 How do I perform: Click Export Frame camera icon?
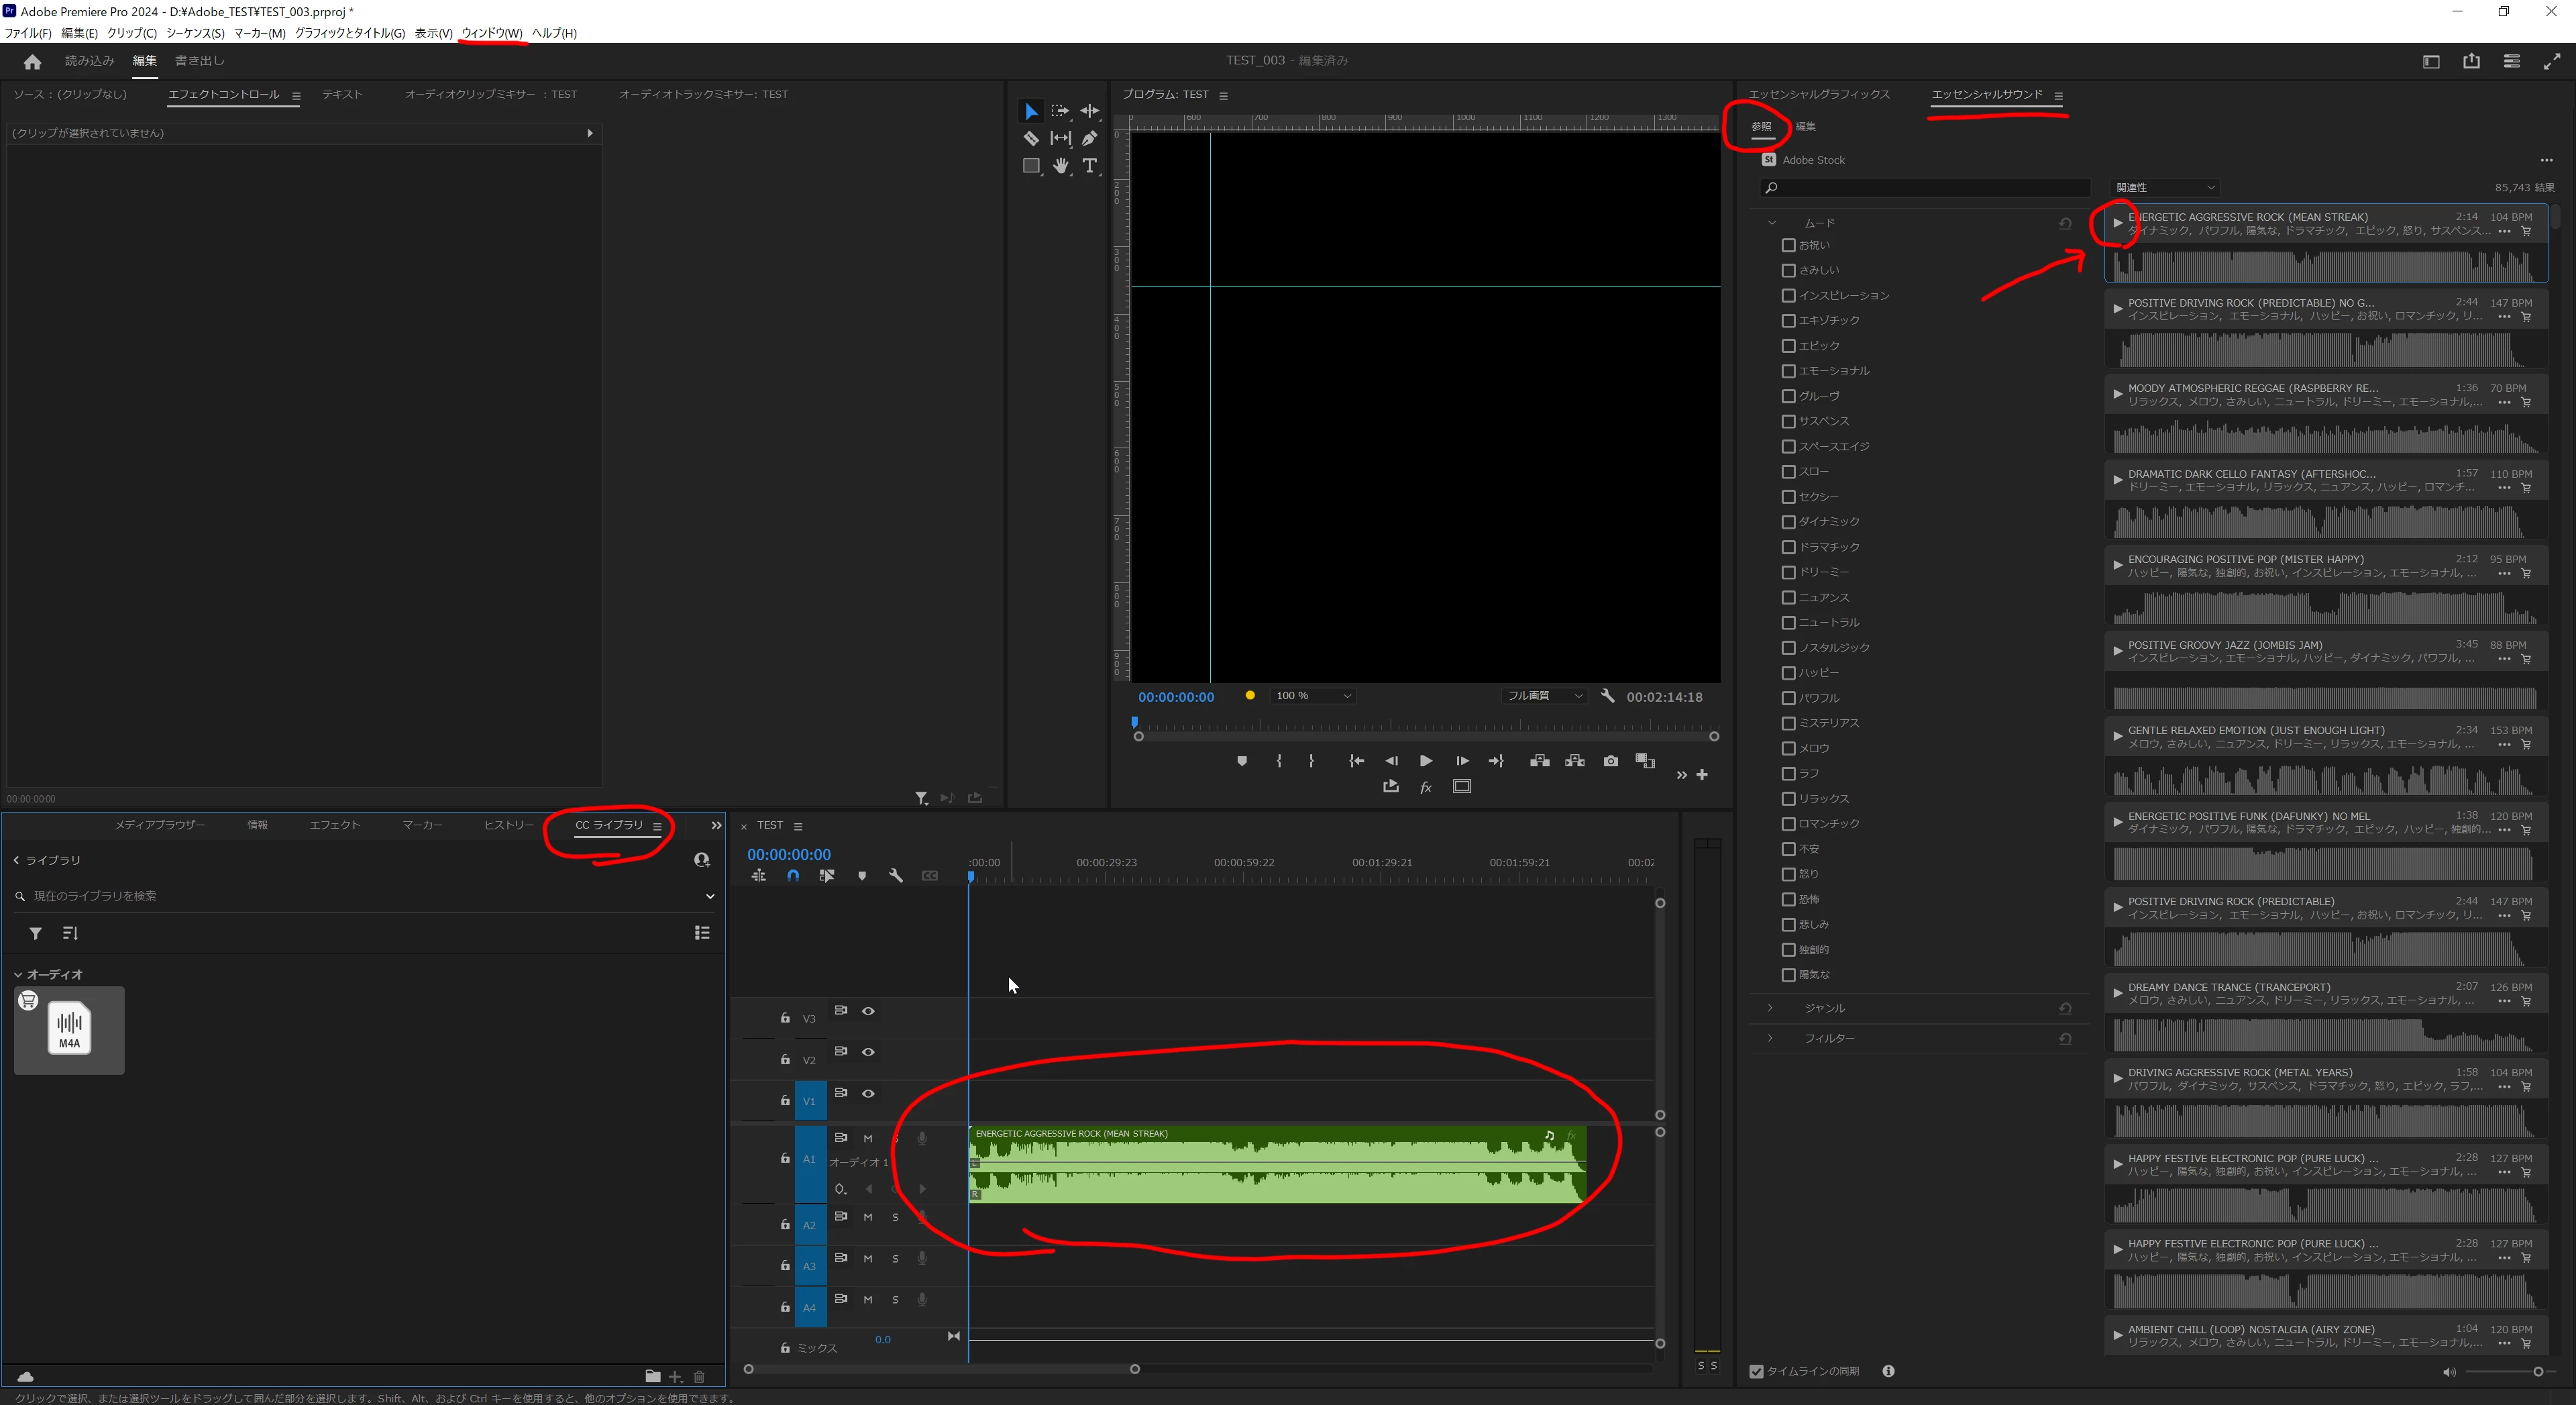point(1610,761)
